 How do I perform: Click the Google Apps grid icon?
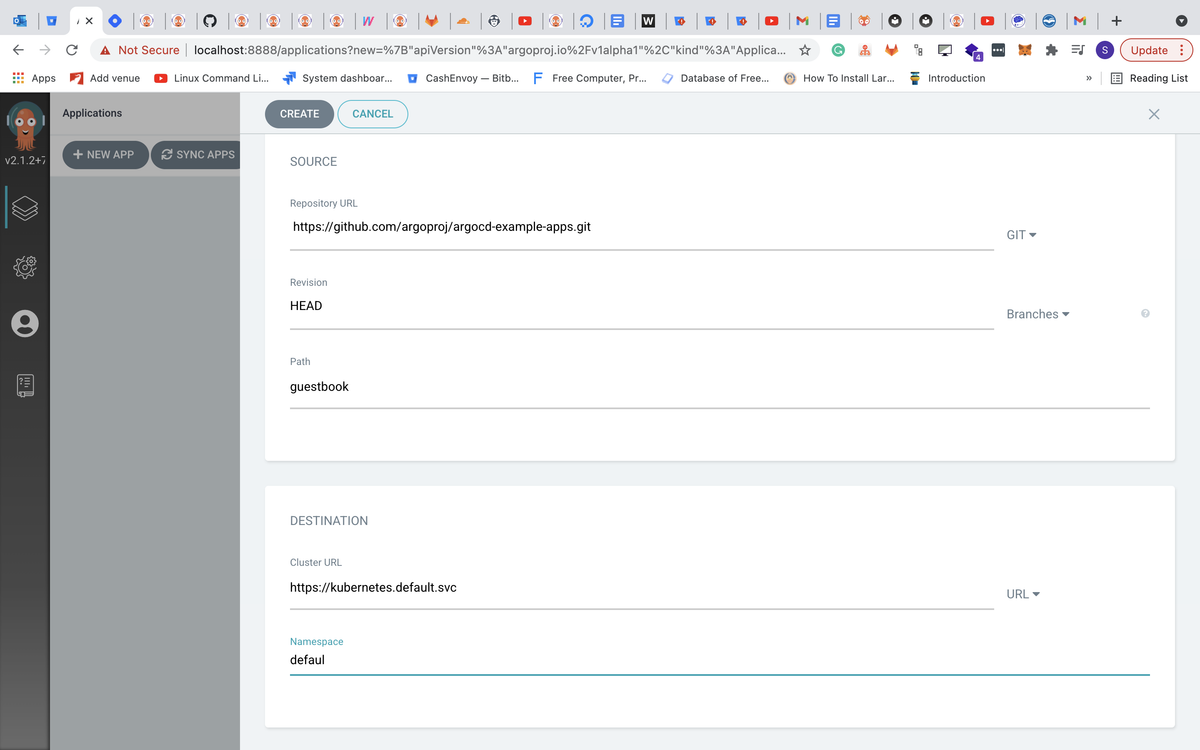(x=18, y=78)
